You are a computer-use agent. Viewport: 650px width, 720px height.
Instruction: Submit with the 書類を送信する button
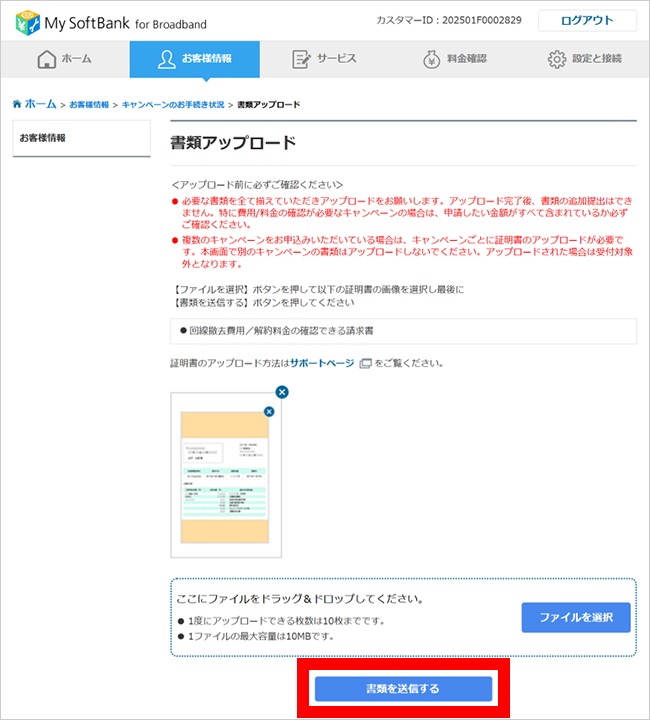403,689
